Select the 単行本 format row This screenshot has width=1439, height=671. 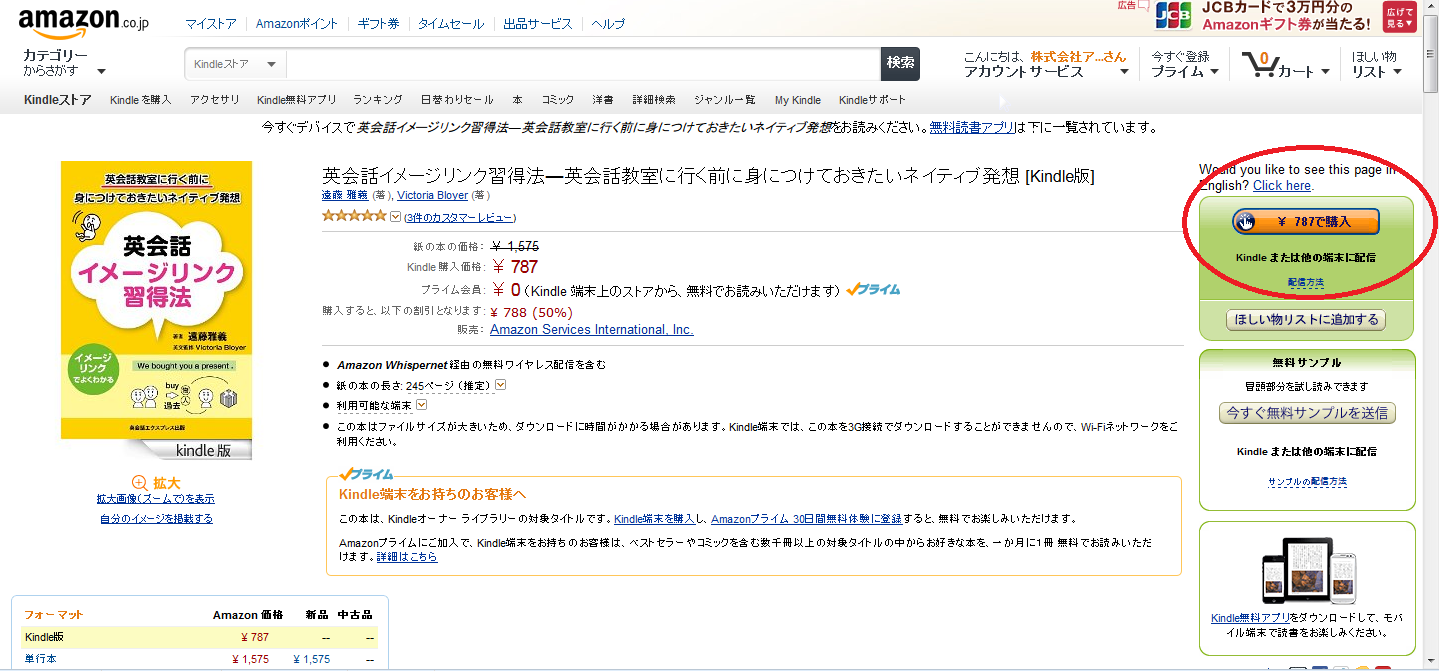pos(200,659)
